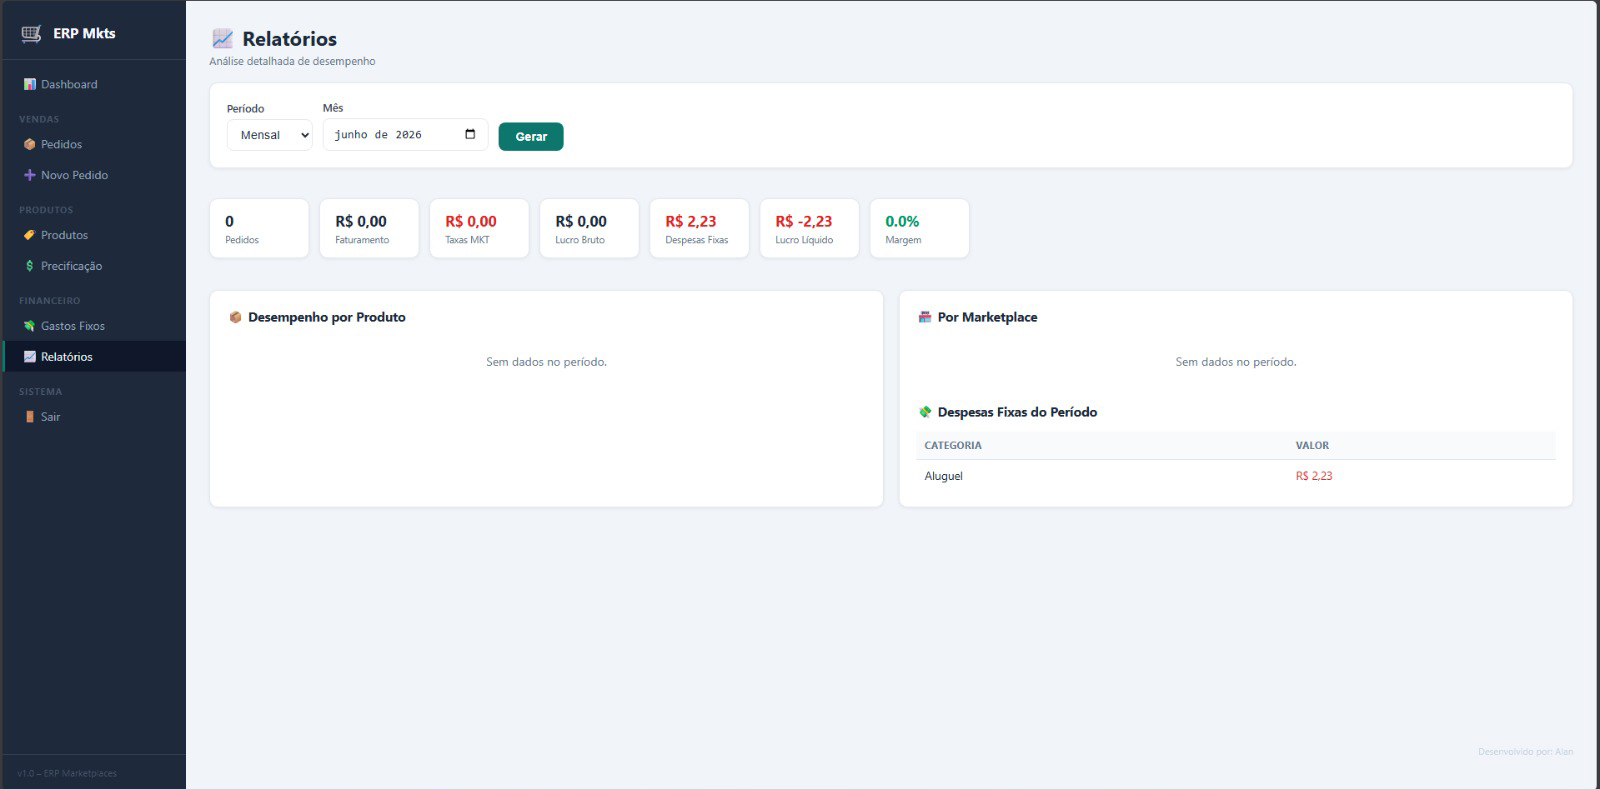Click the Relatórios page title chart icon
1600x789 pixels.
point(222,39)
